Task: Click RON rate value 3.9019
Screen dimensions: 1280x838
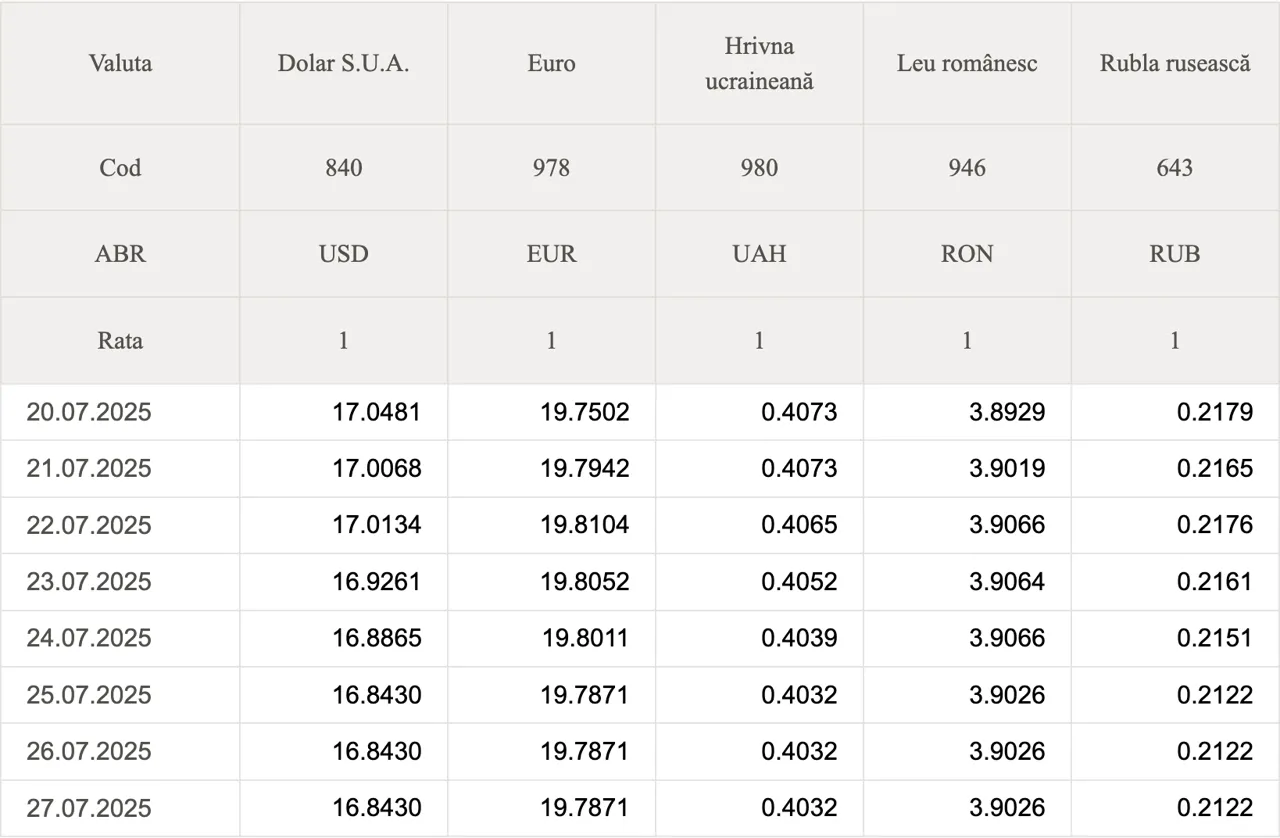Action: tap(1007, 469)
